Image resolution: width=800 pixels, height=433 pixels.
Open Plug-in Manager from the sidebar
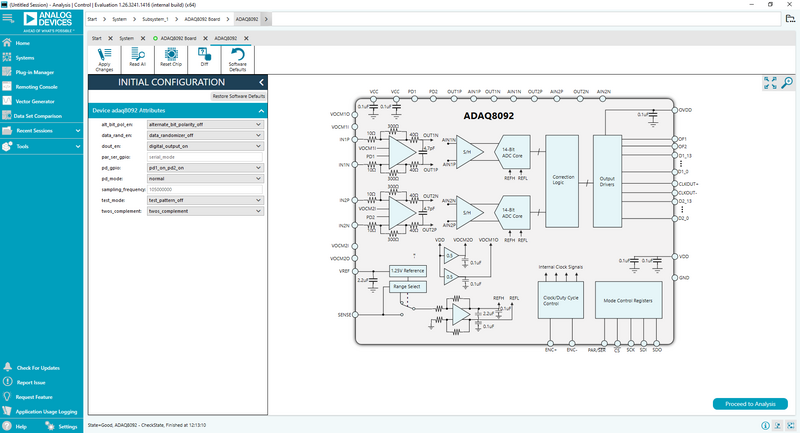pos(36,72)
